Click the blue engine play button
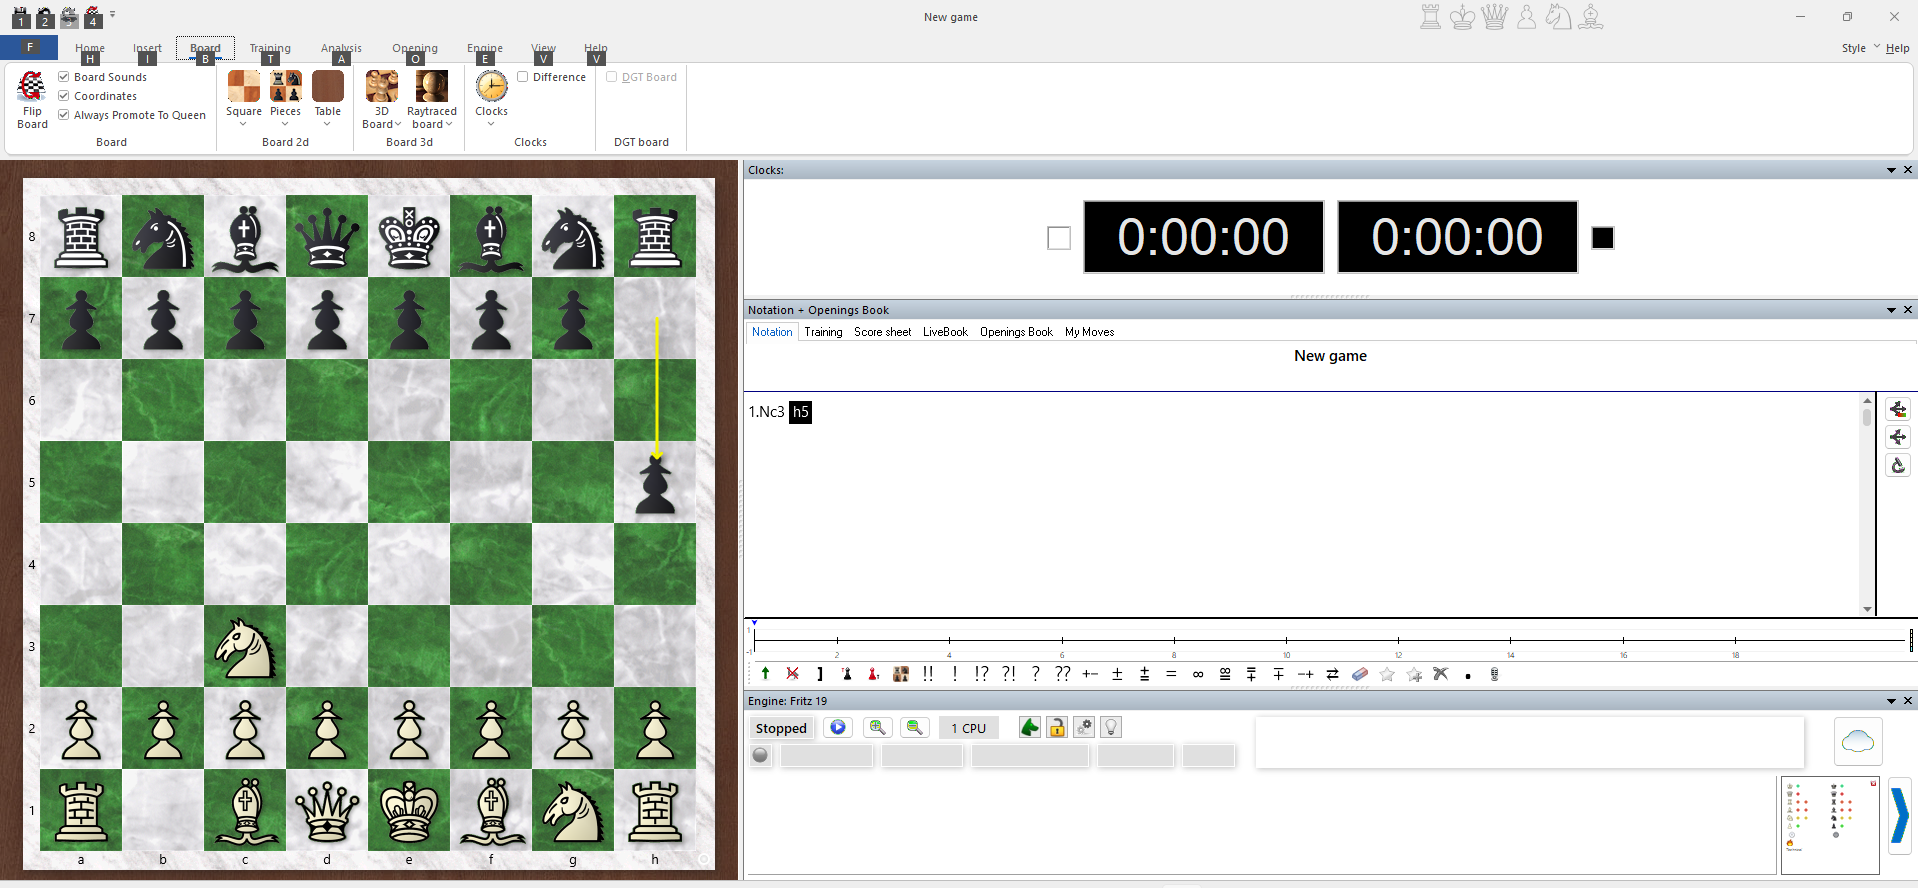This screenshot has width=1918, height=888. pyautogui.click(x=838, y=728)
